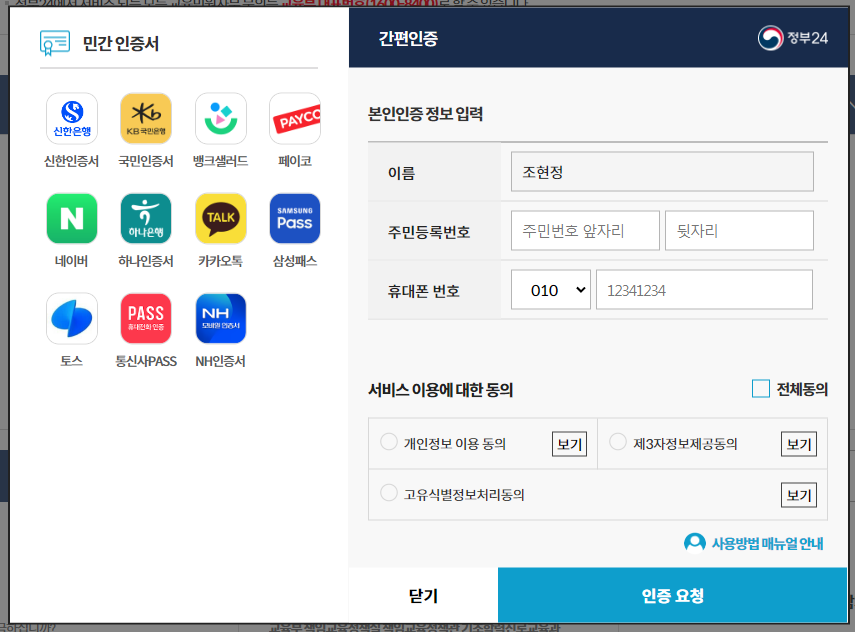Click the 닫기 close button

pos(424,595)
